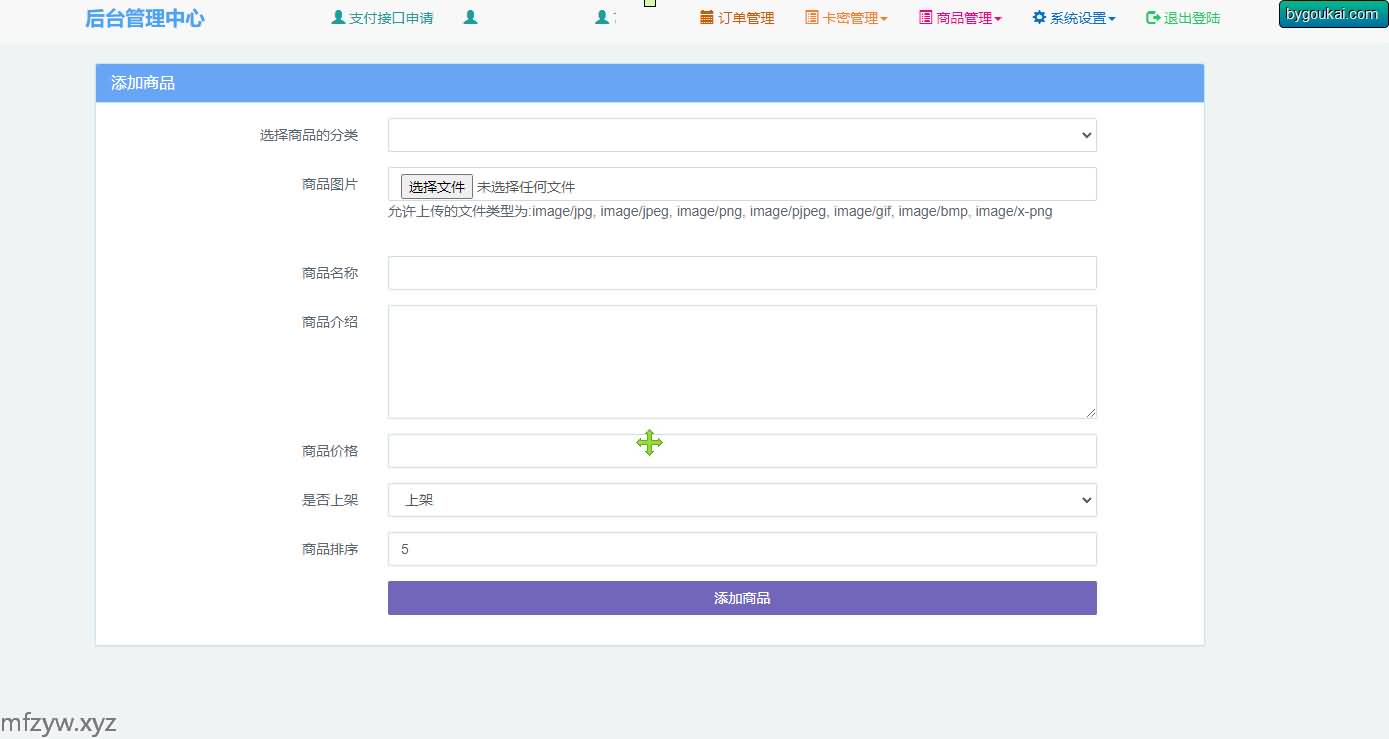
Task: Expand the 是否上架 listing status dropdown
Action: pos(741,500)
